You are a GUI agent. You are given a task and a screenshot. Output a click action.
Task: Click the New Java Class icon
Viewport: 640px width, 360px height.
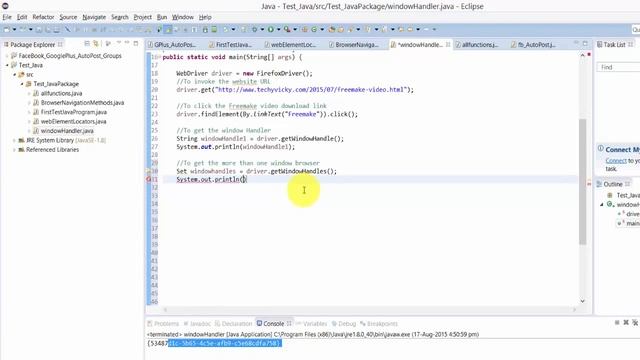[x=314, y=29]
